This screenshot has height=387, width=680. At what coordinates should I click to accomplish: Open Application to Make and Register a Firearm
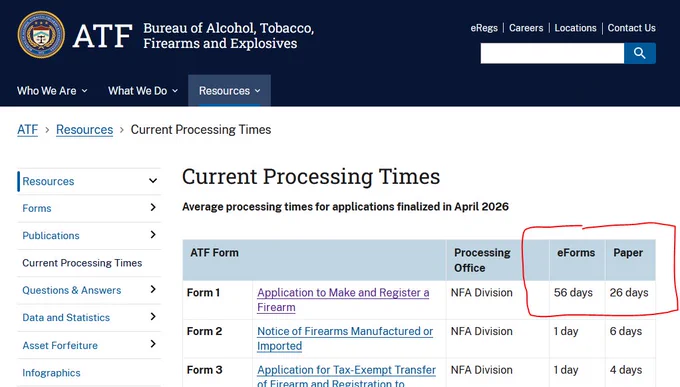point(343,300)
